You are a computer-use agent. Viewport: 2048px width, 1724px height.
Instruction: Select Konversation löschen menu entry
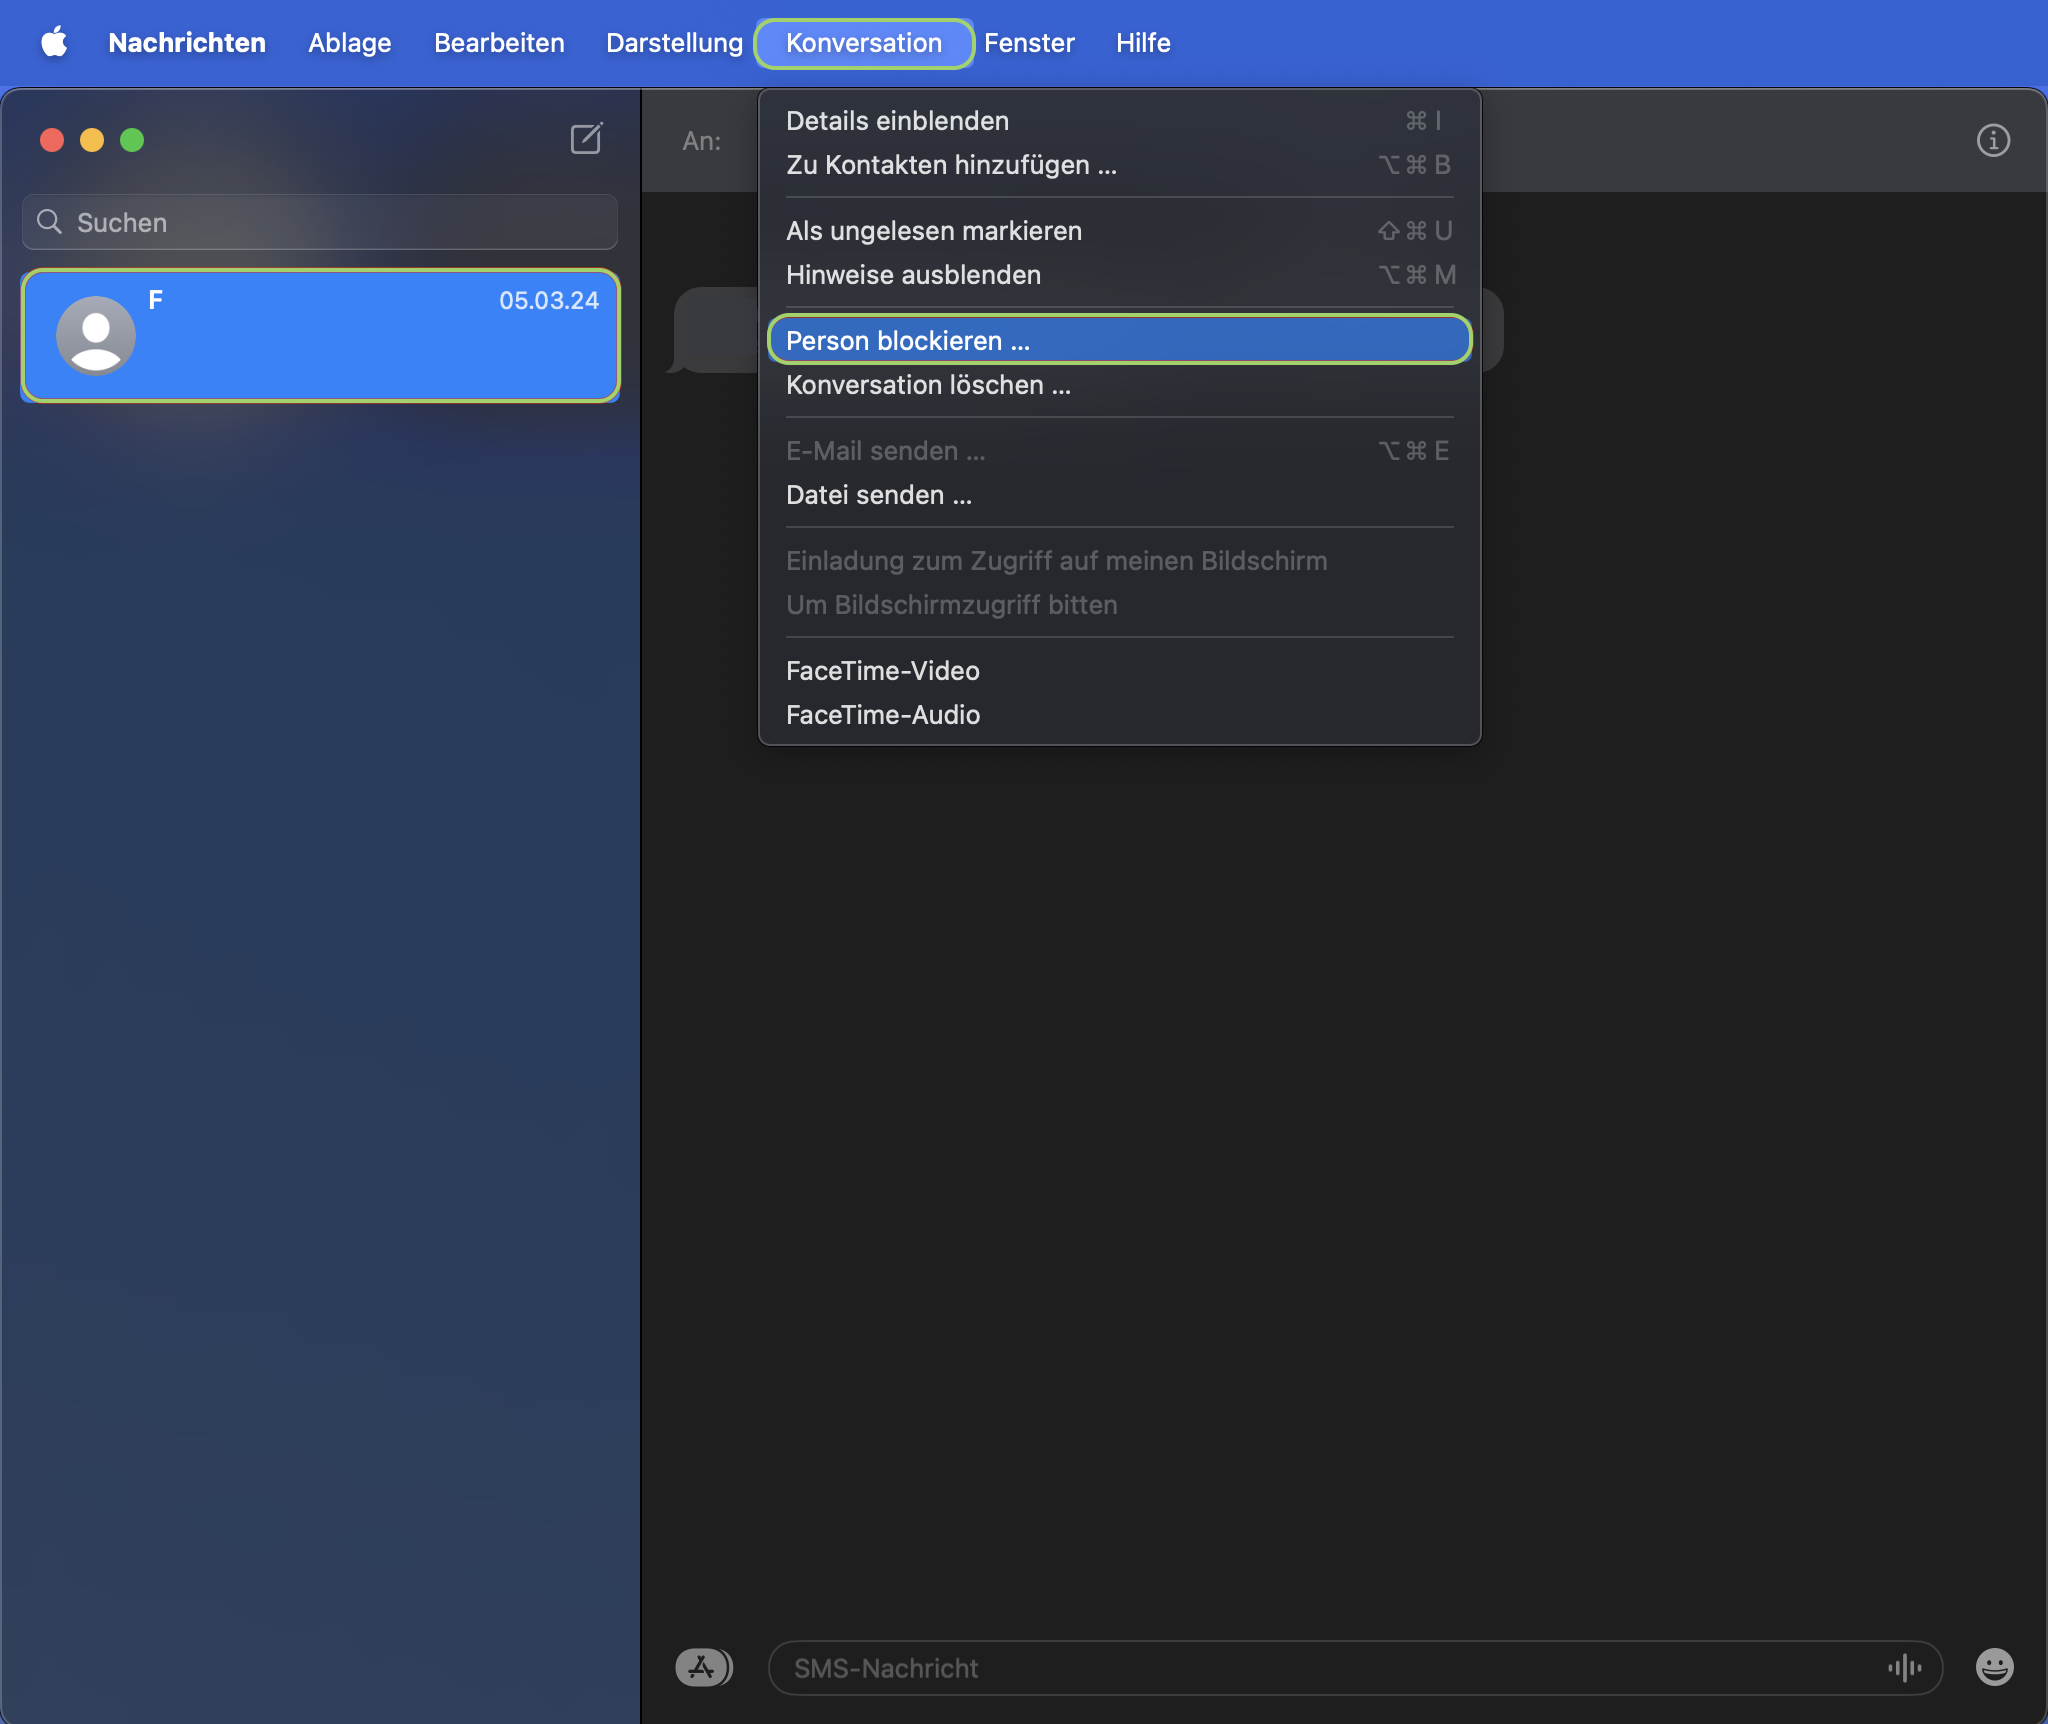click(x=928, y=385)
